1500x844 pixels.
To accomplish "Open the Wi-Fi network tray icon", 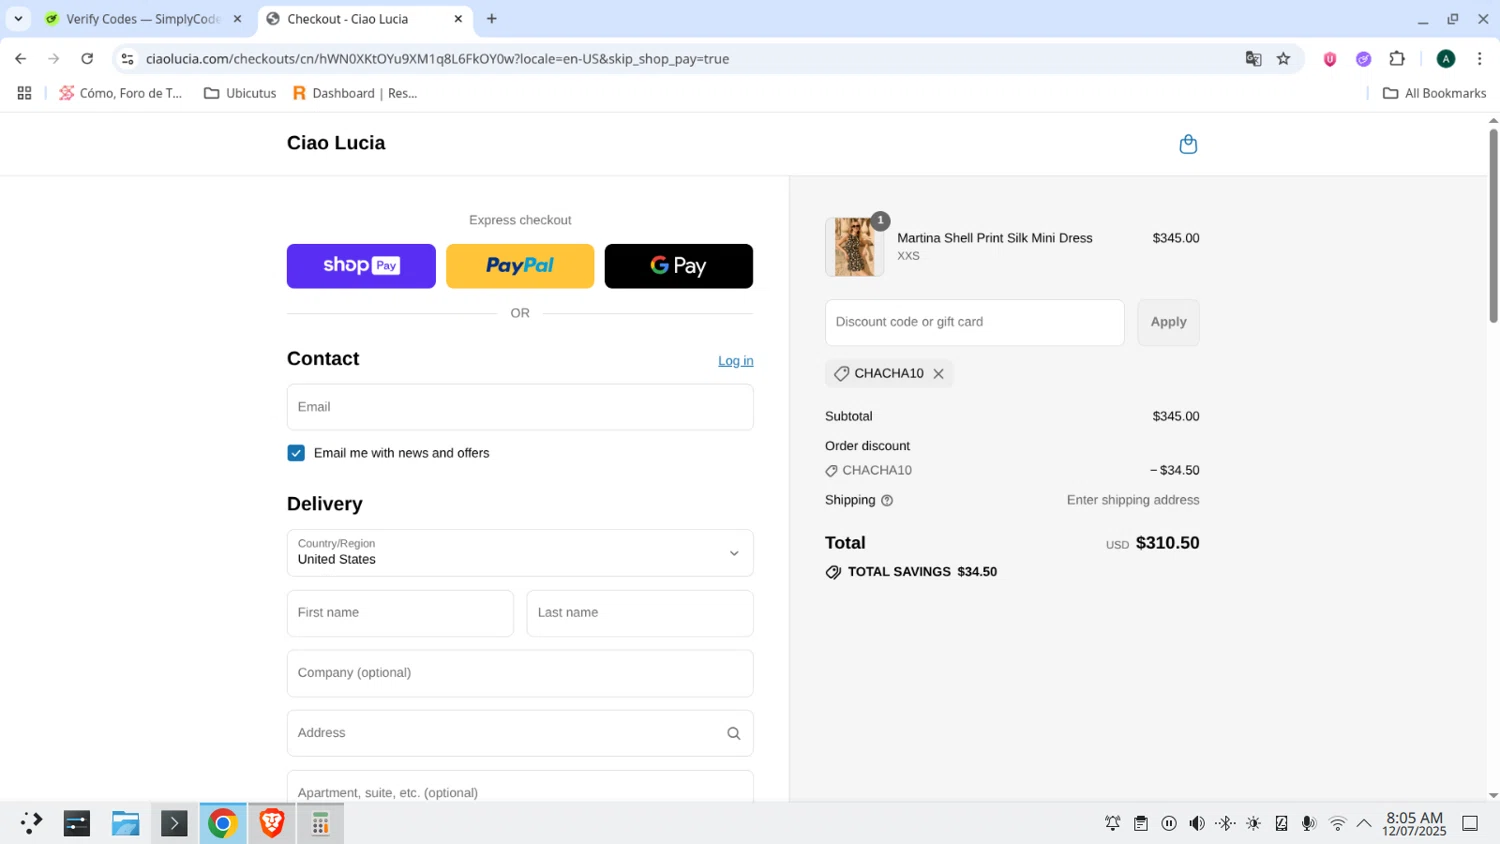I will [x=1337, y=823].
